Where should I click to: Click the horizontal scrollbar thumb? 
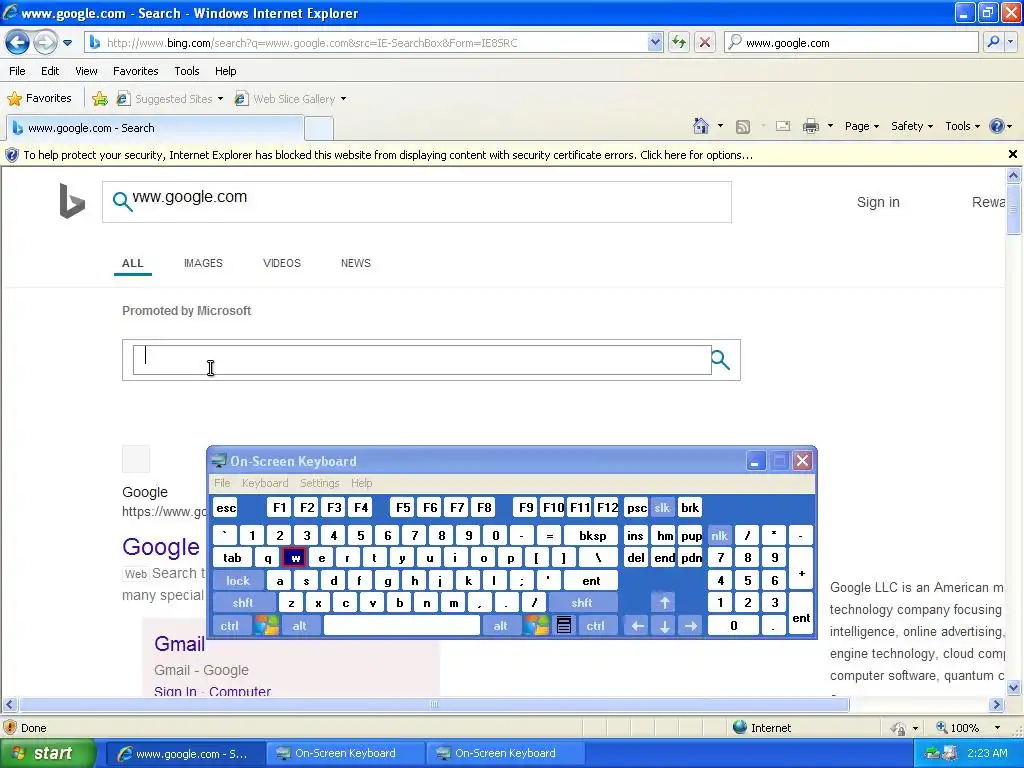tap(434, 705)
